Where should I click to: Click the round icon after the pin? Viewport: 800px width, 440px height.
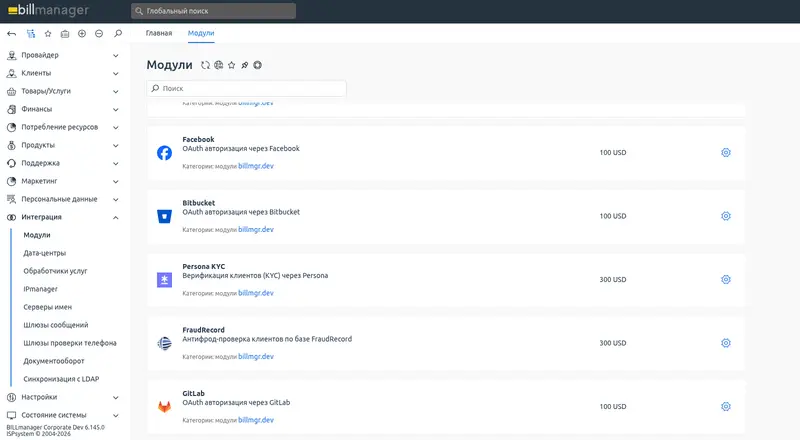click(x=258, y=65)
